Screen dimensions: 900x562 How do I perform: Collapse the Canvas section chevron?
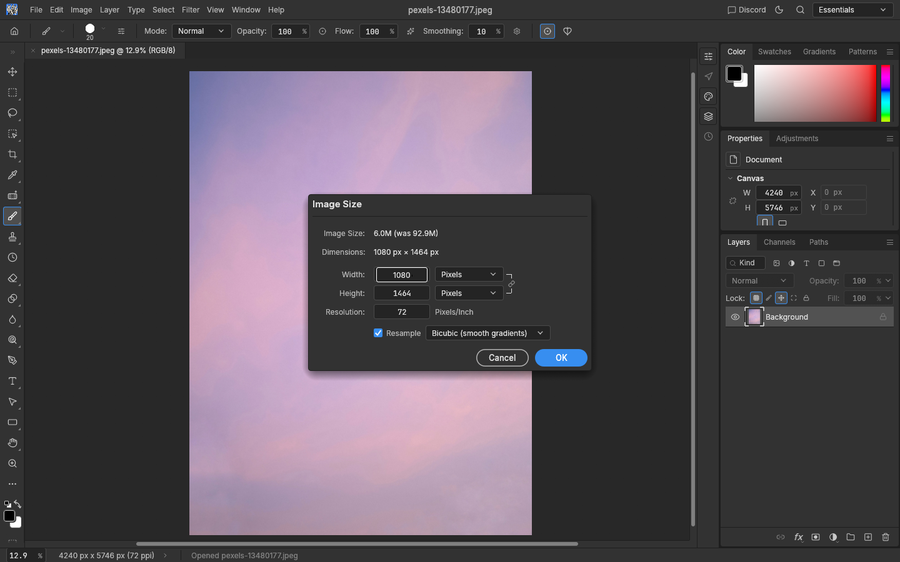[731, 179]
